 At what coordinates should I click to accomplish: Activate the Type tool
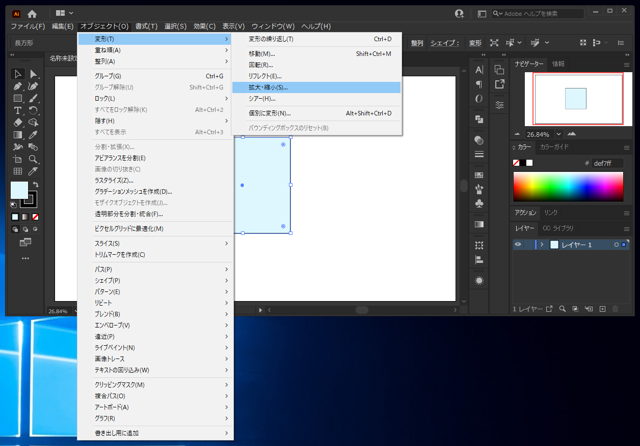(18, 111)
